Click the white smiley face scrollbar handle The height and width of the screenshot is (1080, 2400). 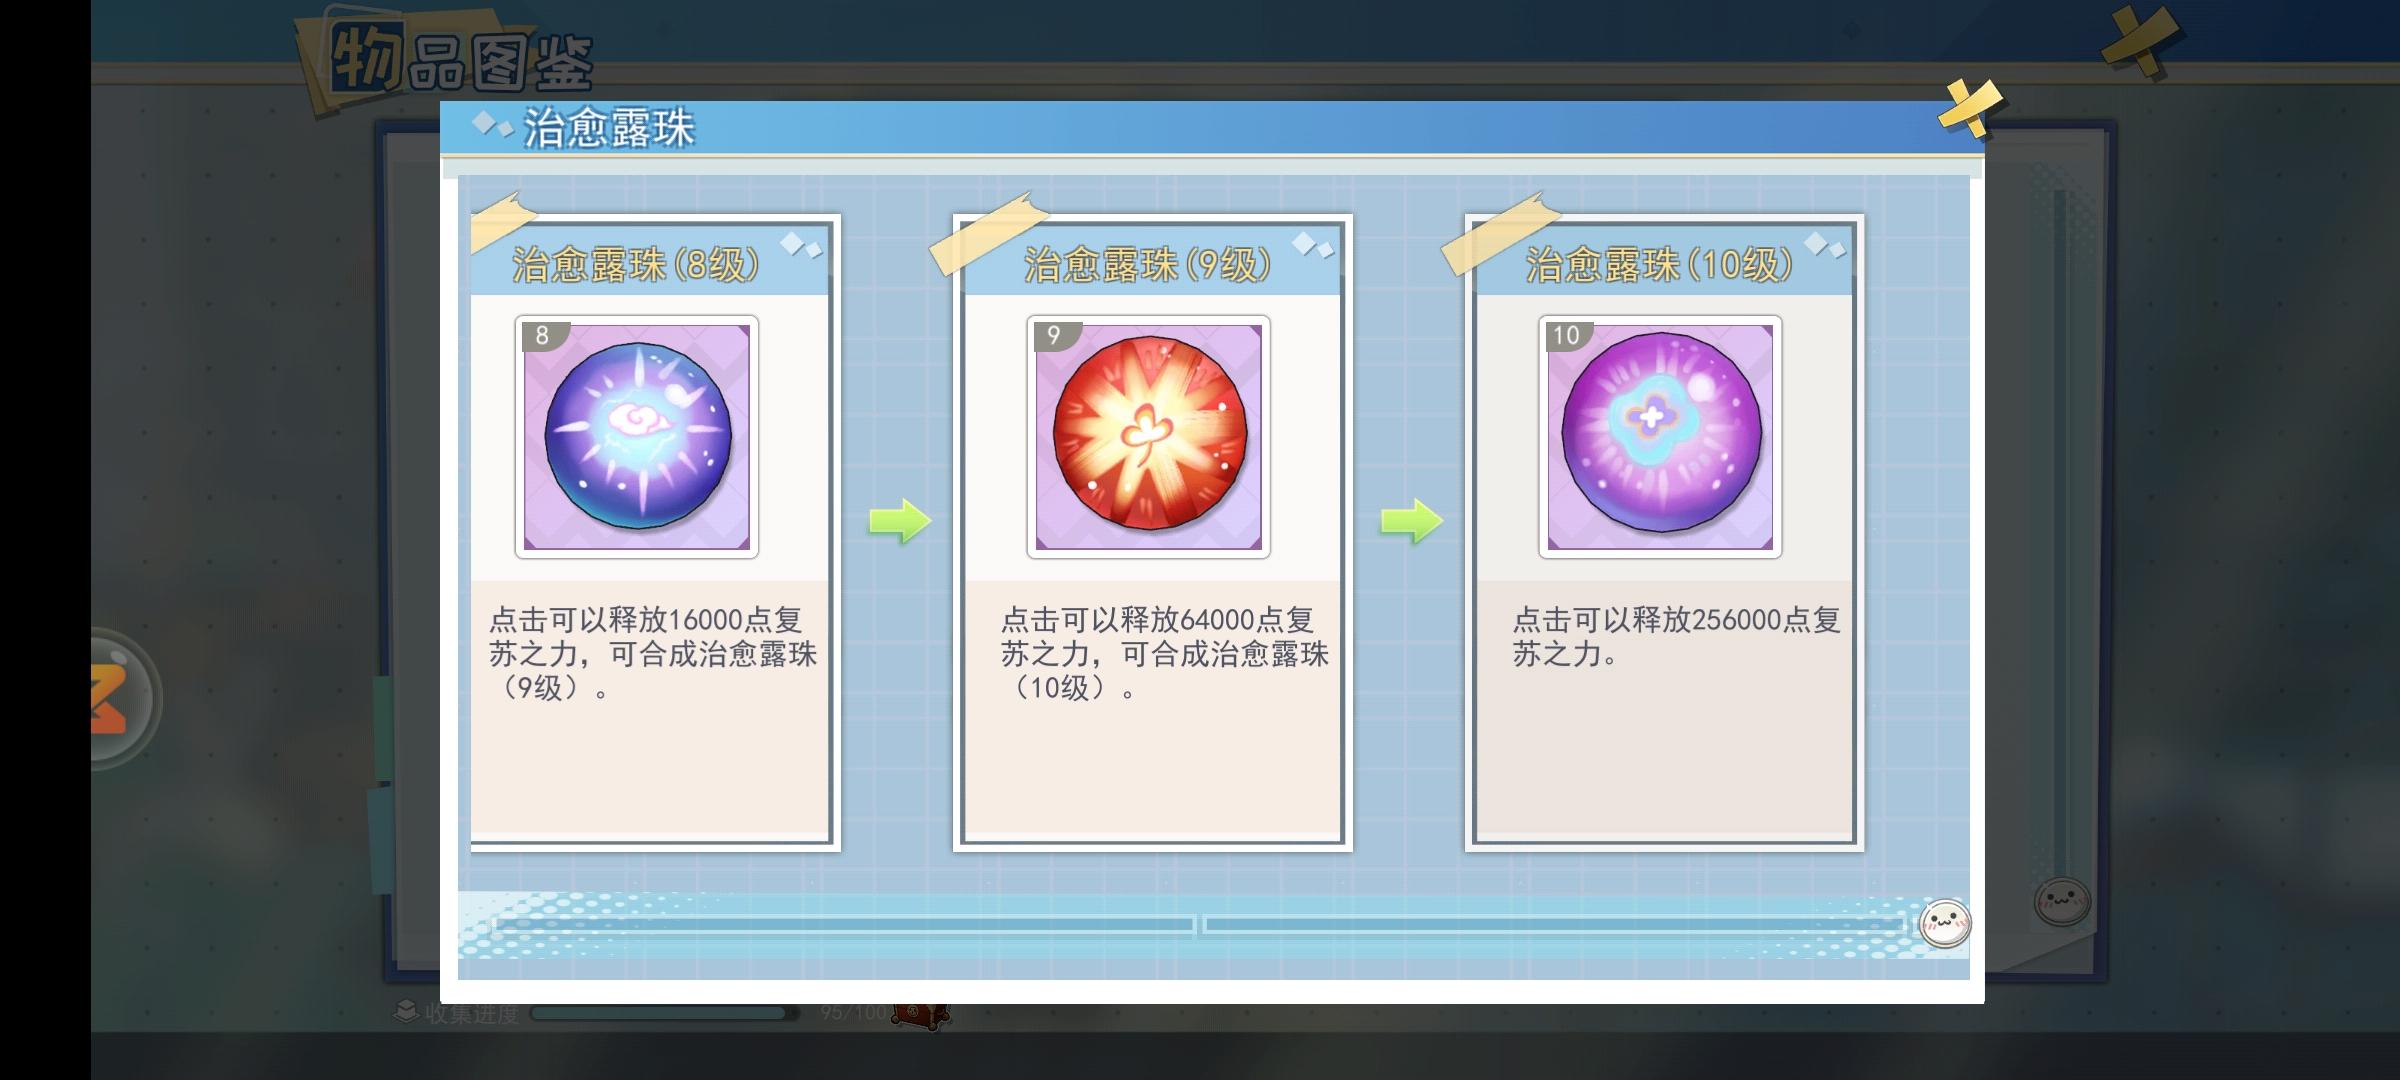[1945, 923]
